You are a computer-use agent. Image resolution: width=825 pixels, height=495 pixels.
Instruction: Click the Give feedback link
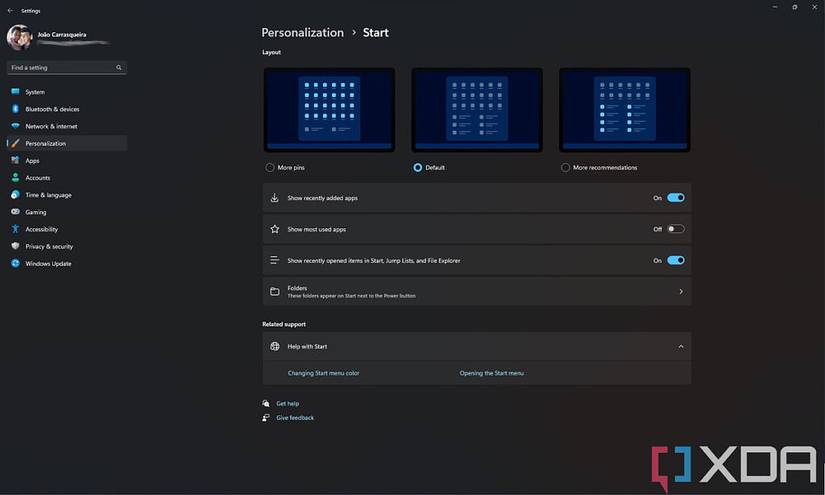pos(295,418)
